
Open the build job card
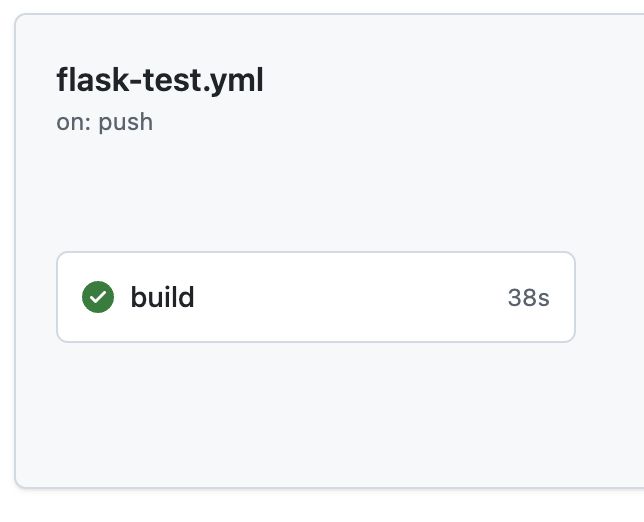coord(315,297)
